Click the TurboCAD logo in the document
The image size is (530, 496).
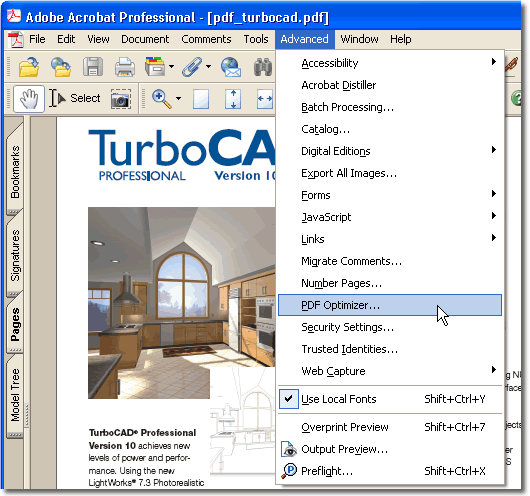point(182,156)
